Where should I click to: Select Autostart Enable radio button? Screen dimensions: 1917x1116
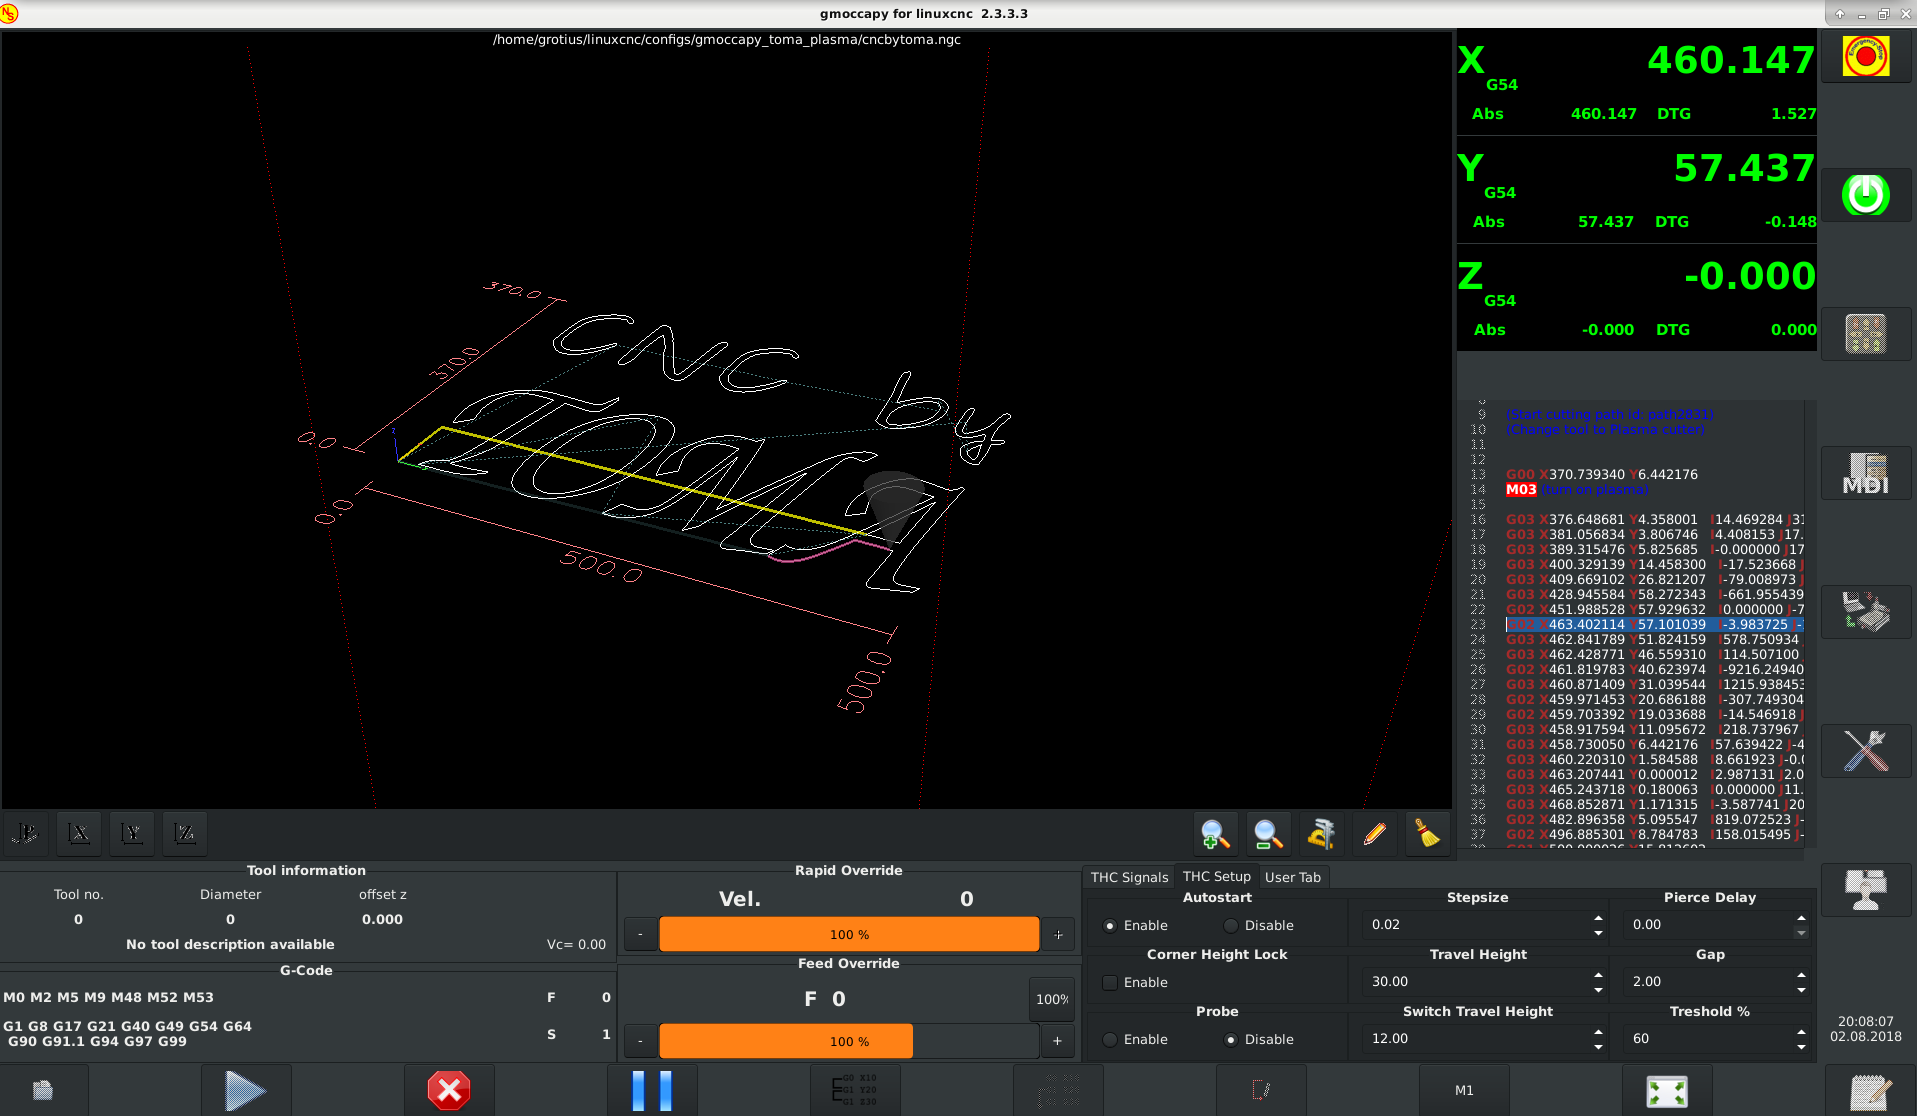[1110, 926]
